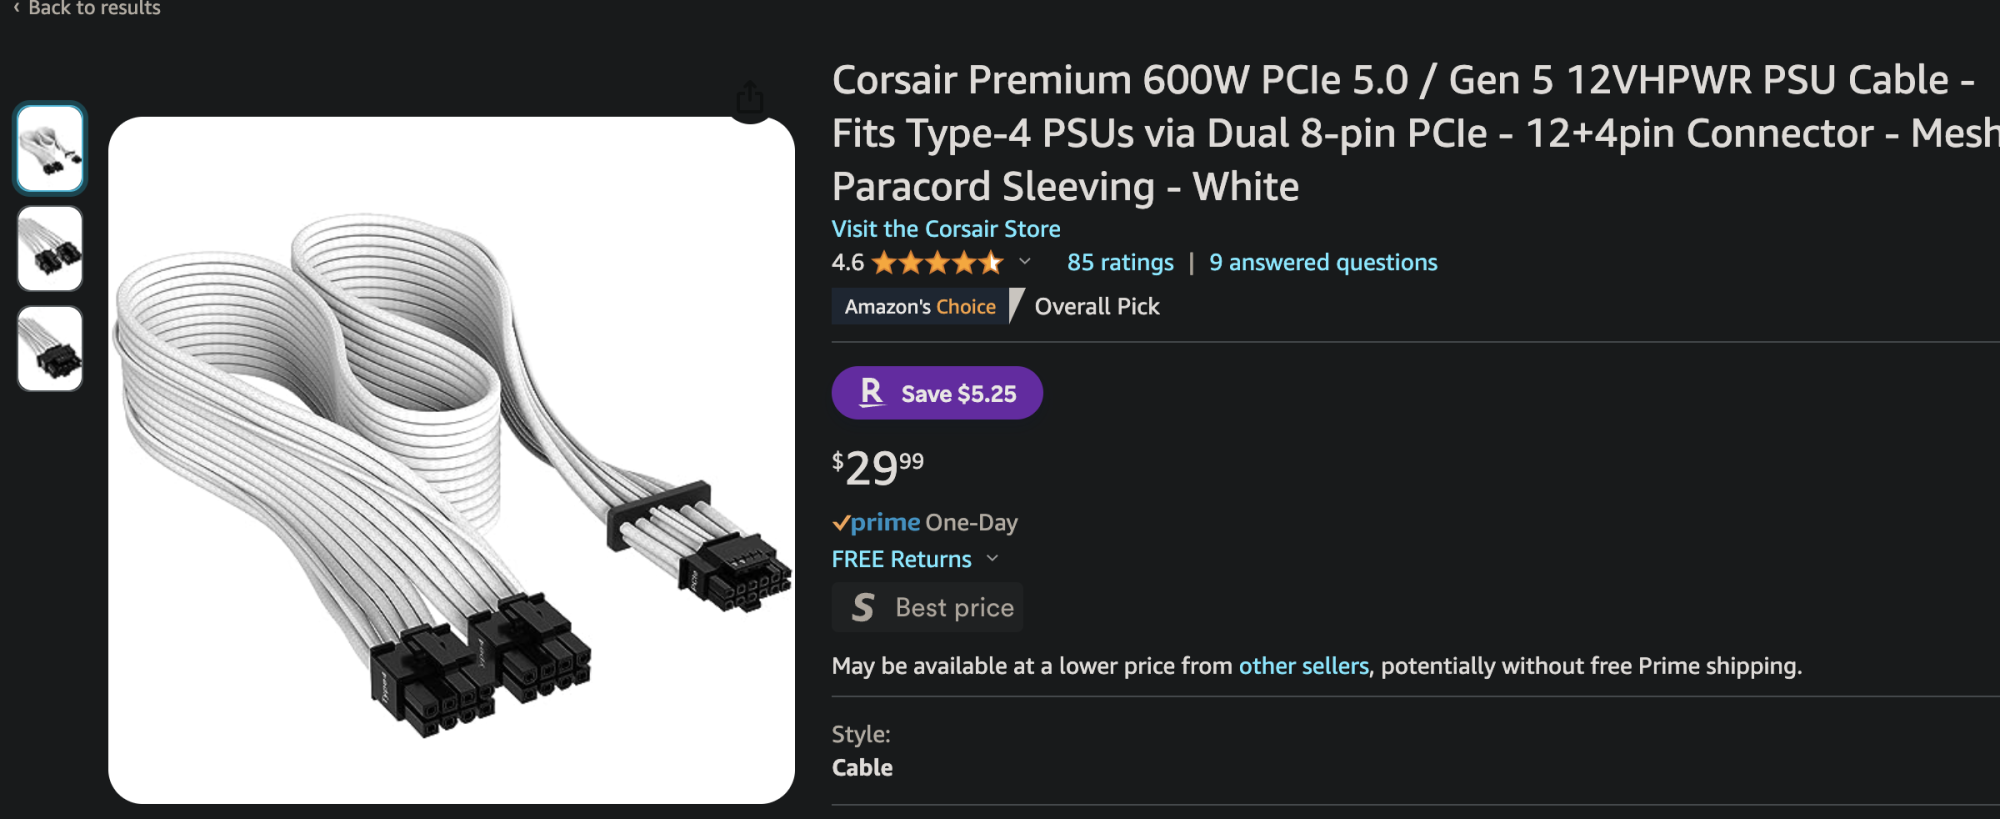Click the Back to results text
Screen dimensions: 2000x819
coord(94,8)
